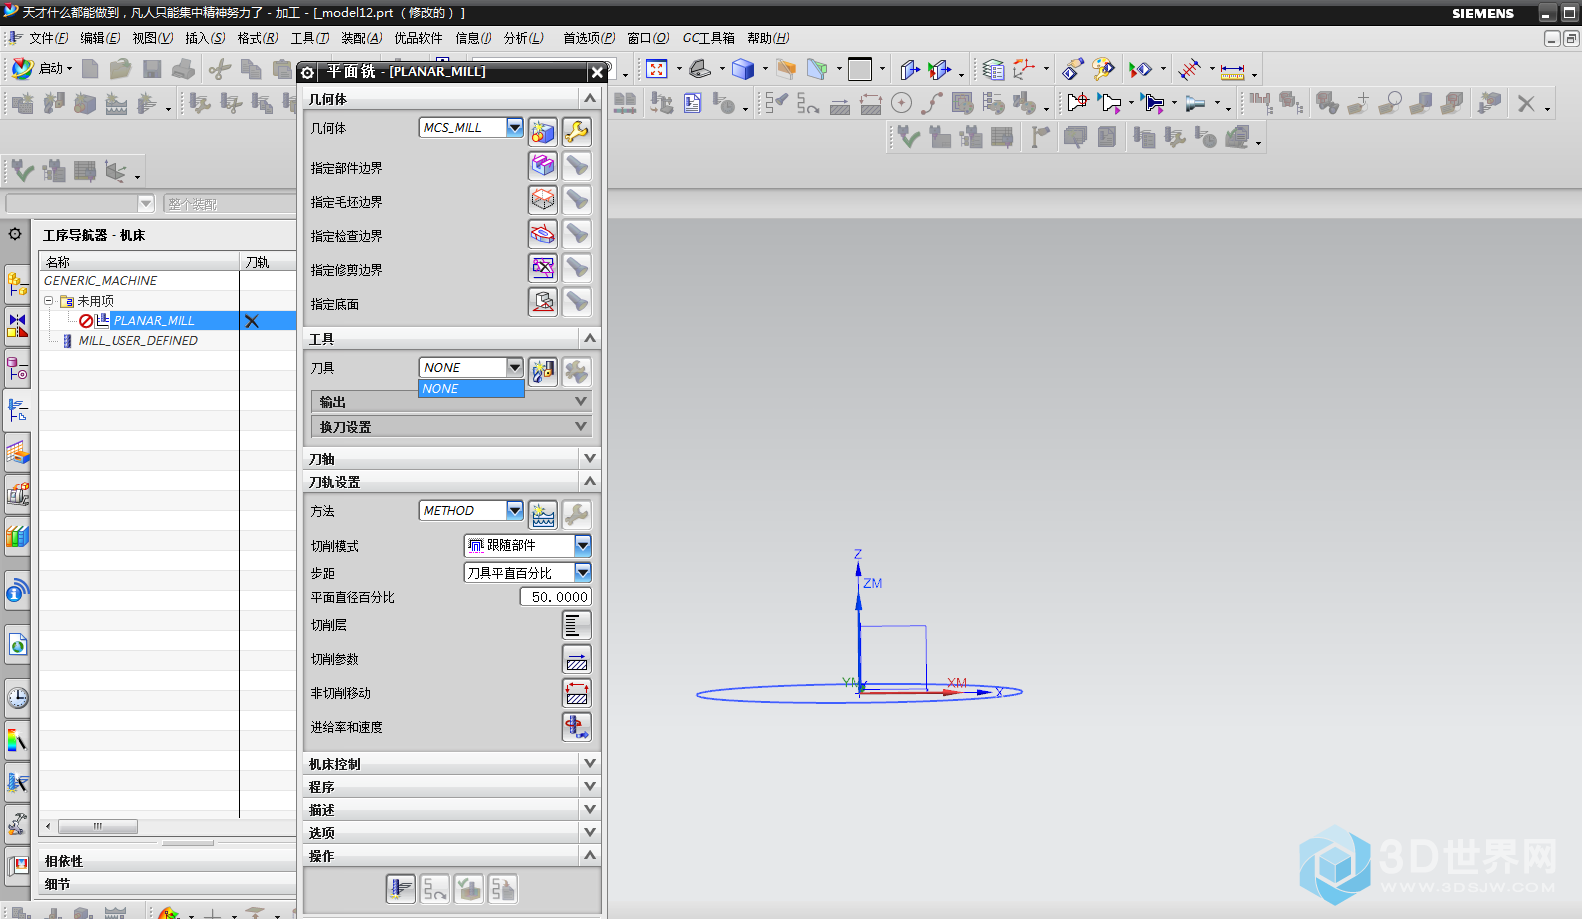
Task: Open the 非切削移动 non-cutting moves icon
Action: pyautogui.click(x=577, y=693)
